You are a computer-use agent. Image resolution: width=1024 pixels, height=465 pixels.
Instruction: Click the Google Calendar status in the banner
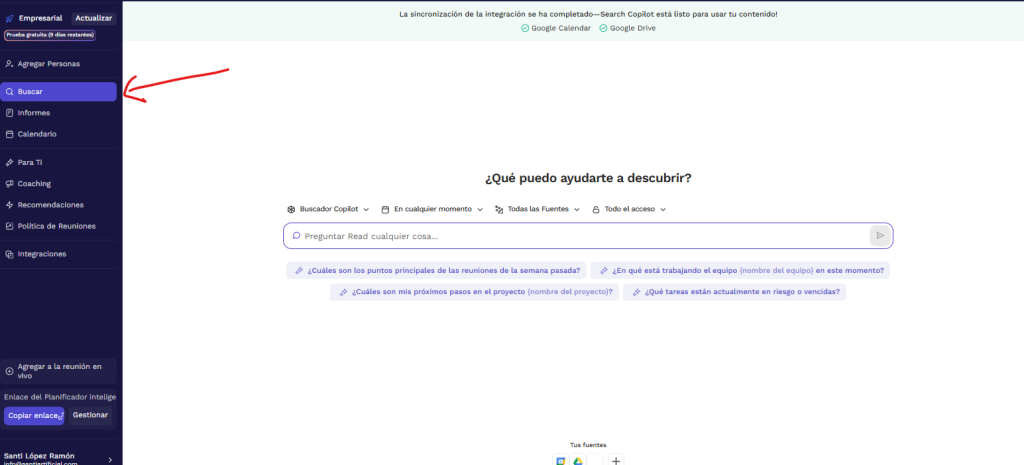[x=556, y=28]
